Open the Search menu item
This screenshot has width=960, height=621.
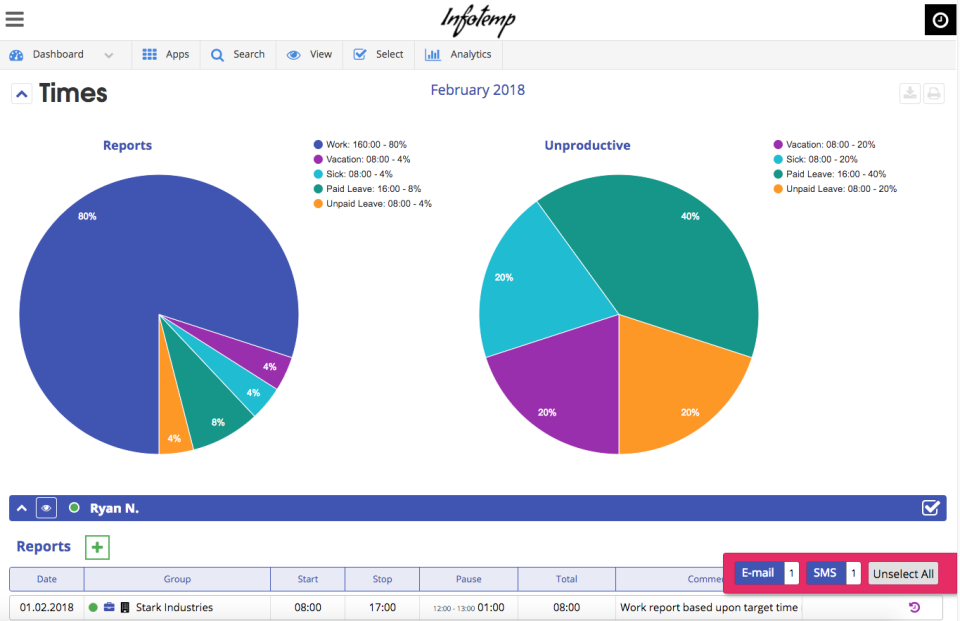pyautogui.click(x=238, y=54)
